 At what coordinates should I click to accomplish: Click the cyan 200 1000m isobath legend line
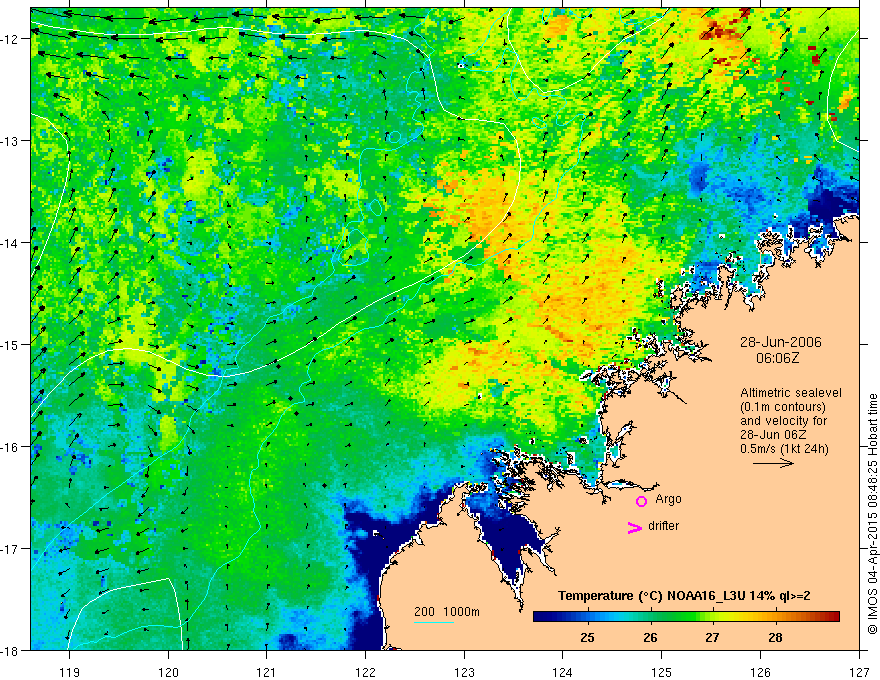pos(434,622)
